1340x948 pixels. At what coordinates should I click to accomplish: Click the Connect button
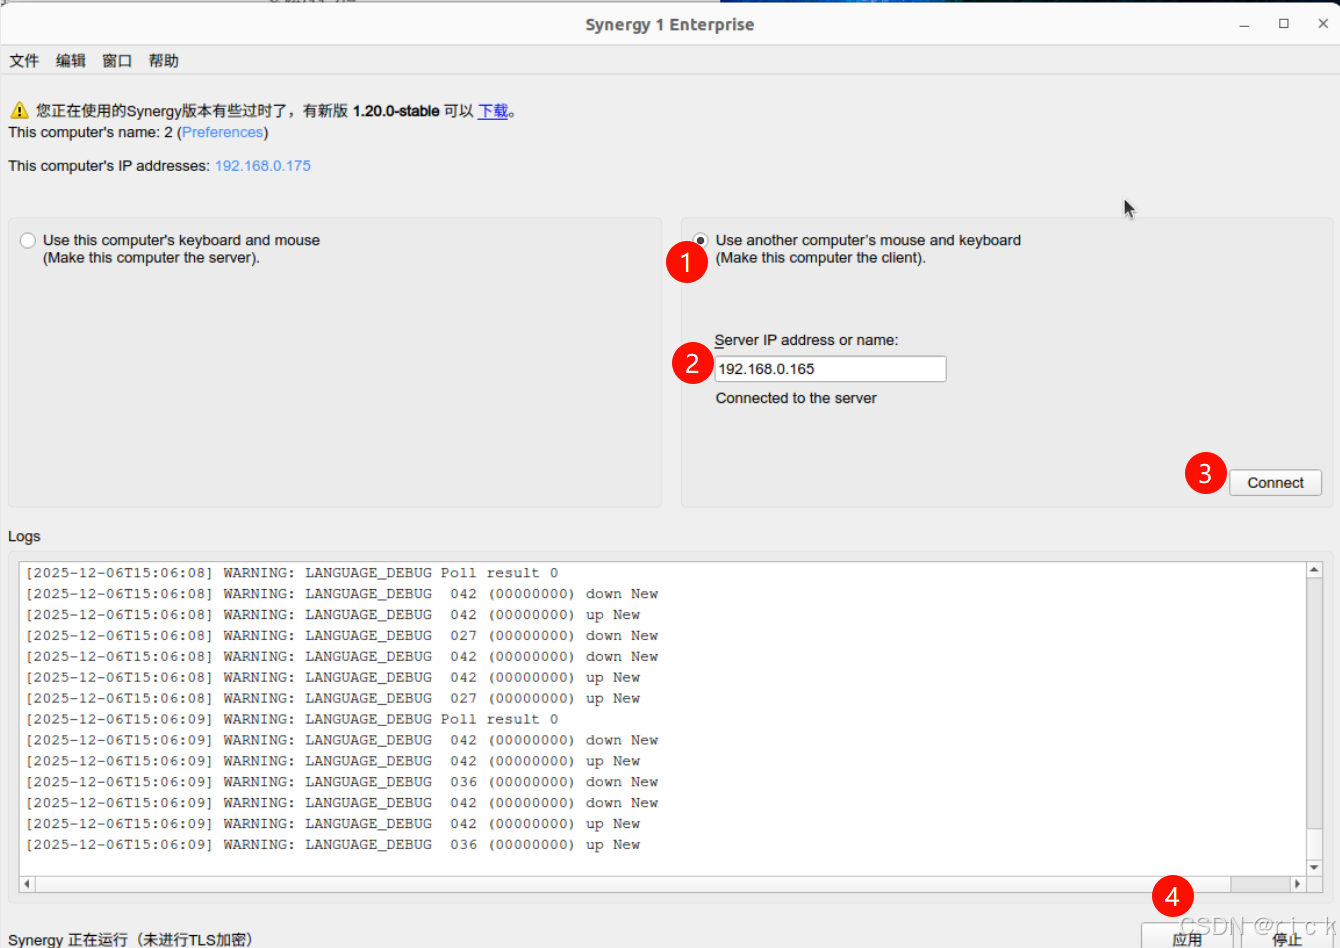pos(1275,483)
